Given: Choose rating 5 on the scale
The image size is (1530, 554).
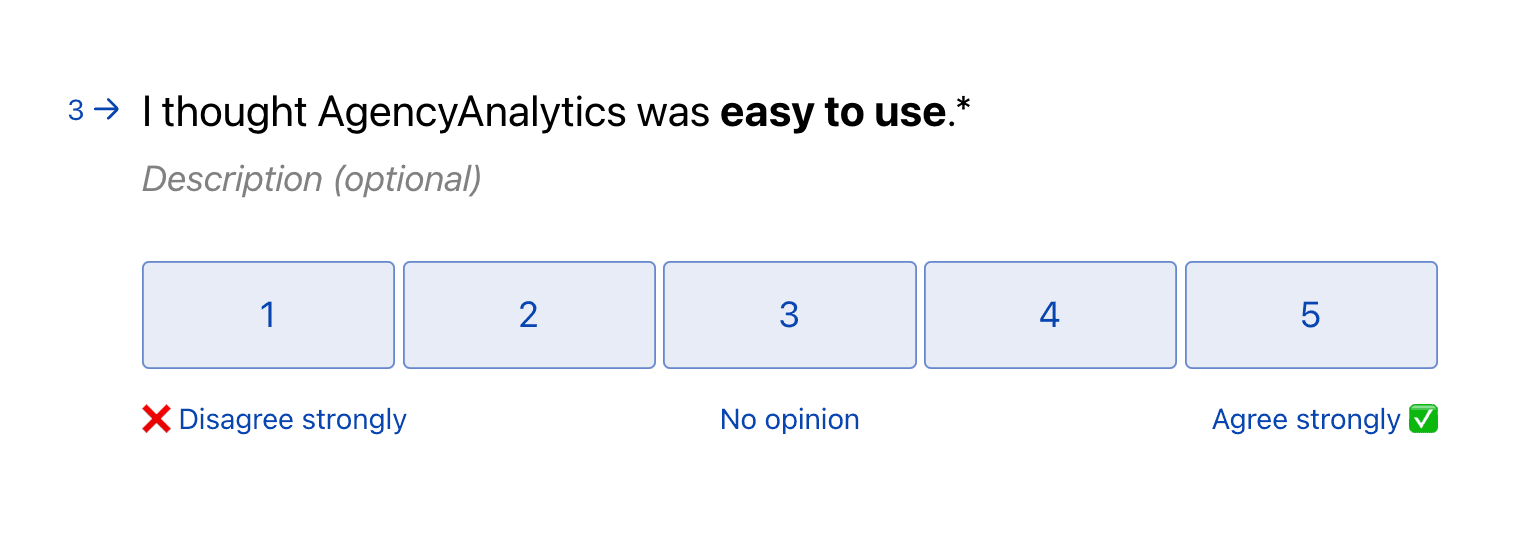Looking at the screenshot, I should [x=1311, y=315].
